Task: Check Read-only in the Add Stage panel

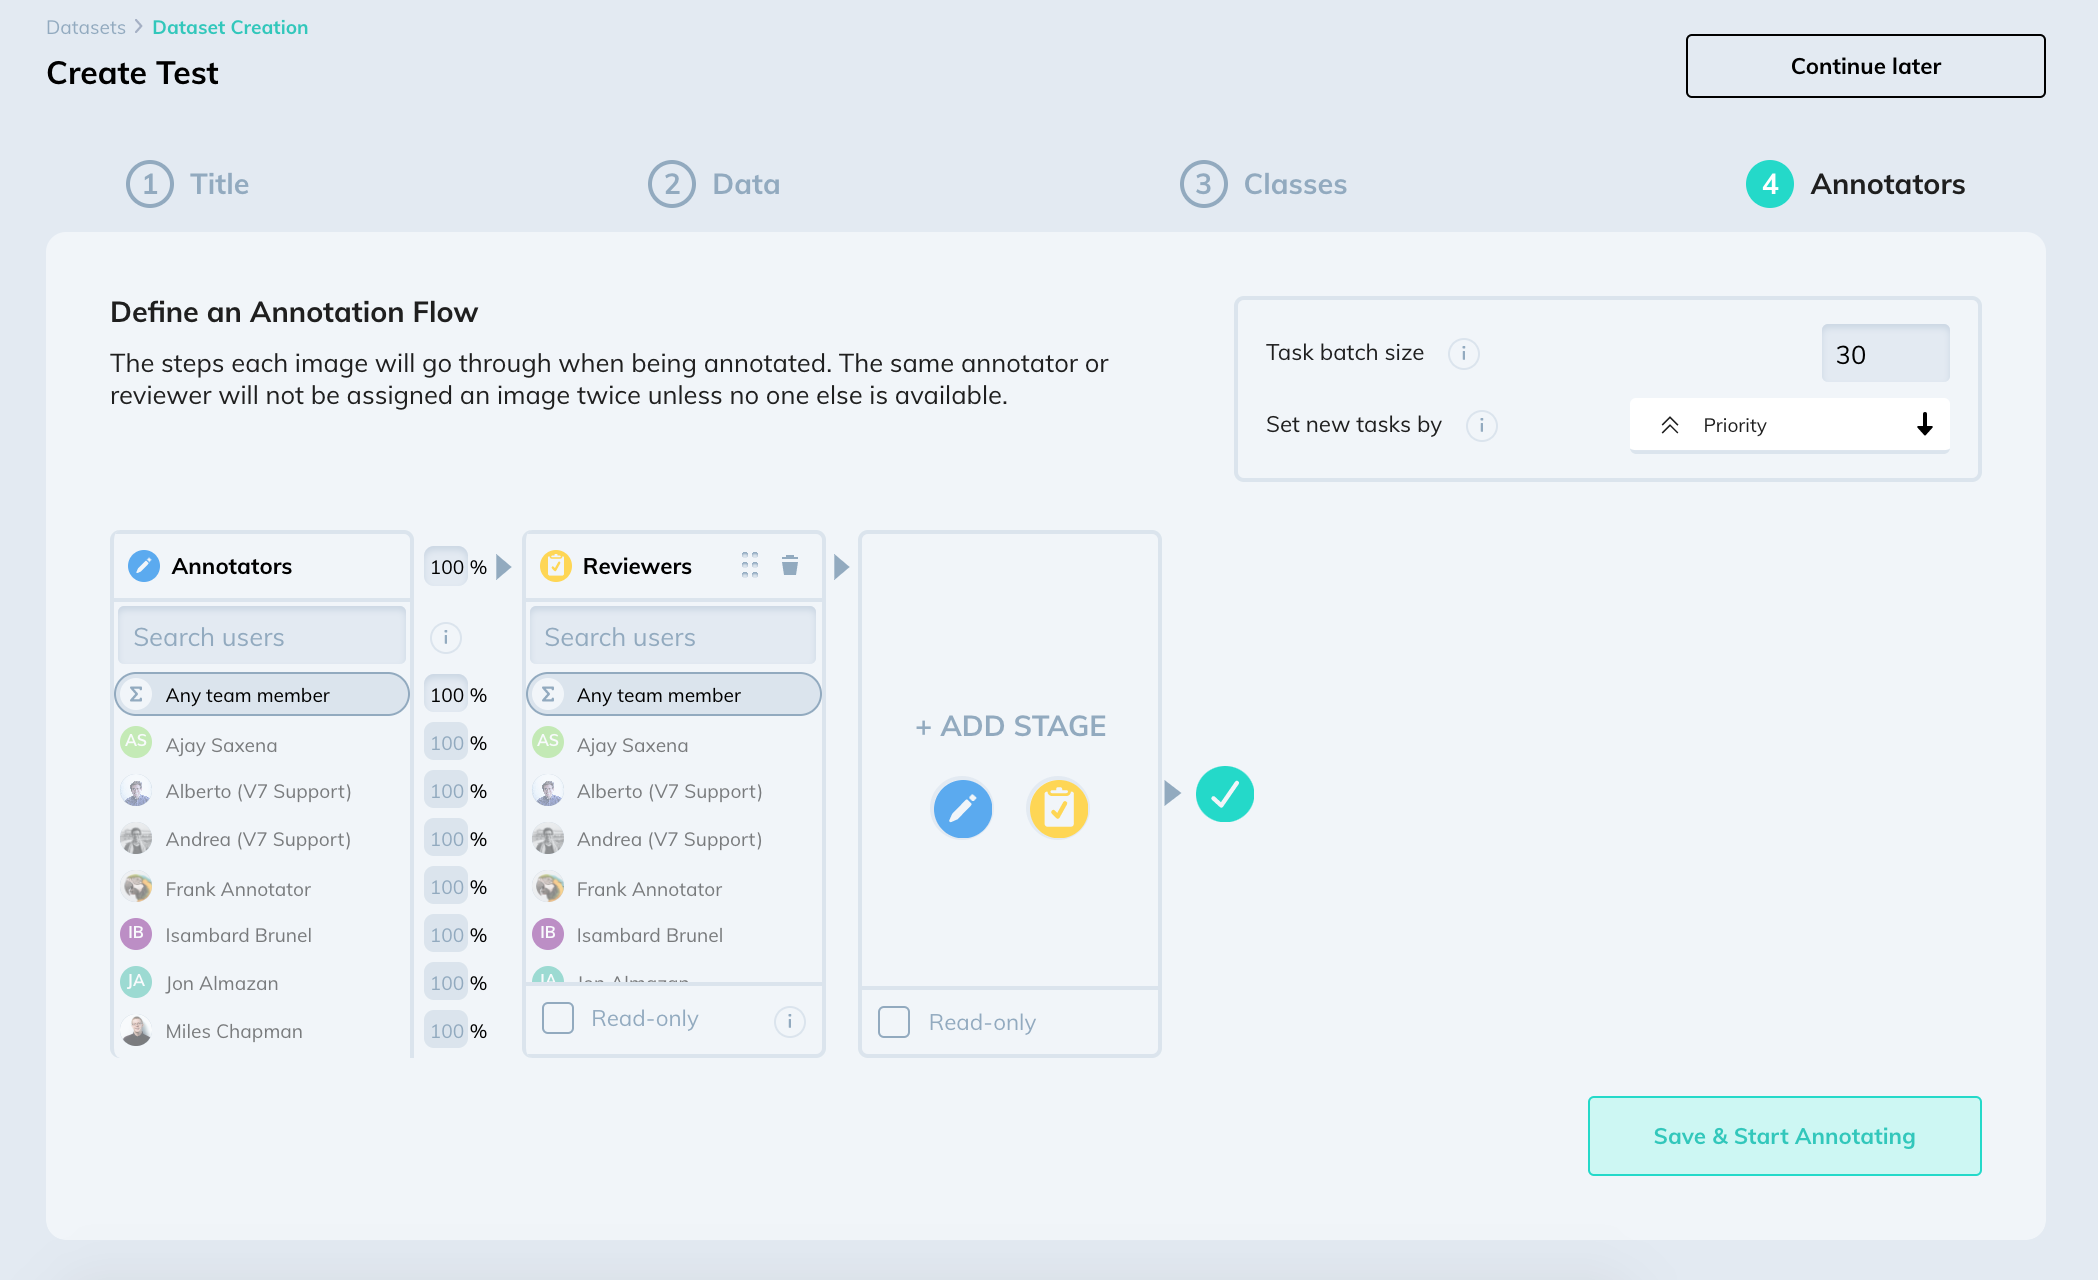Action: [x=894, y=1022]
